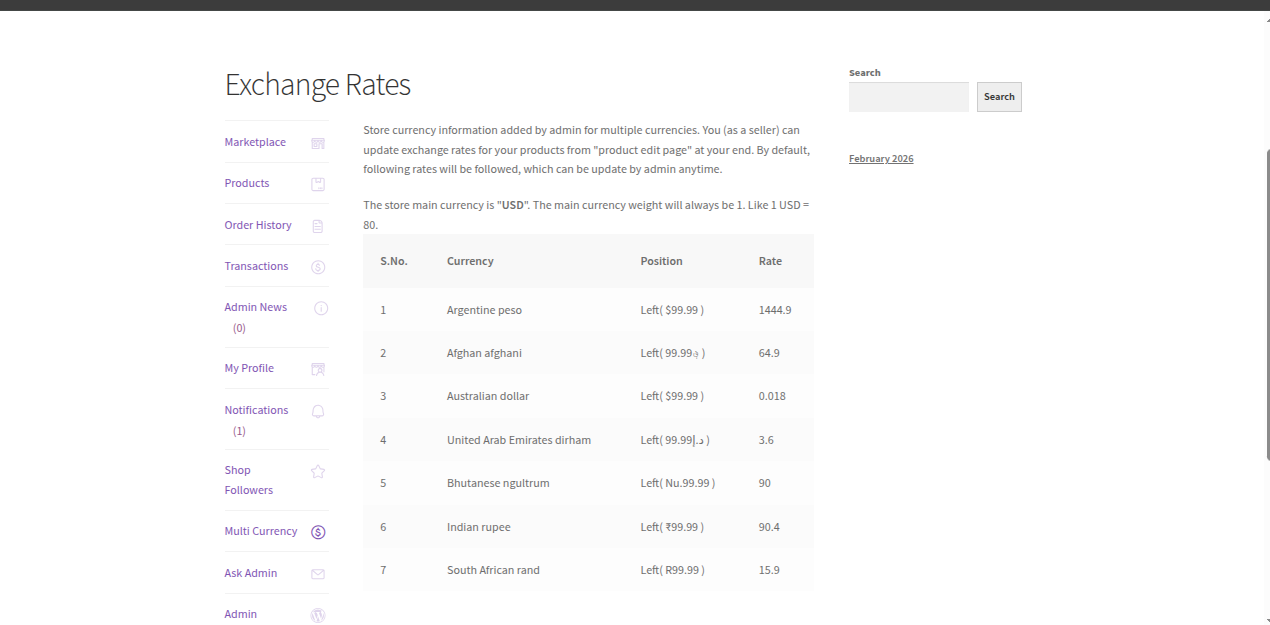Select the Multi Currency menu item

(x=260, y=531)
